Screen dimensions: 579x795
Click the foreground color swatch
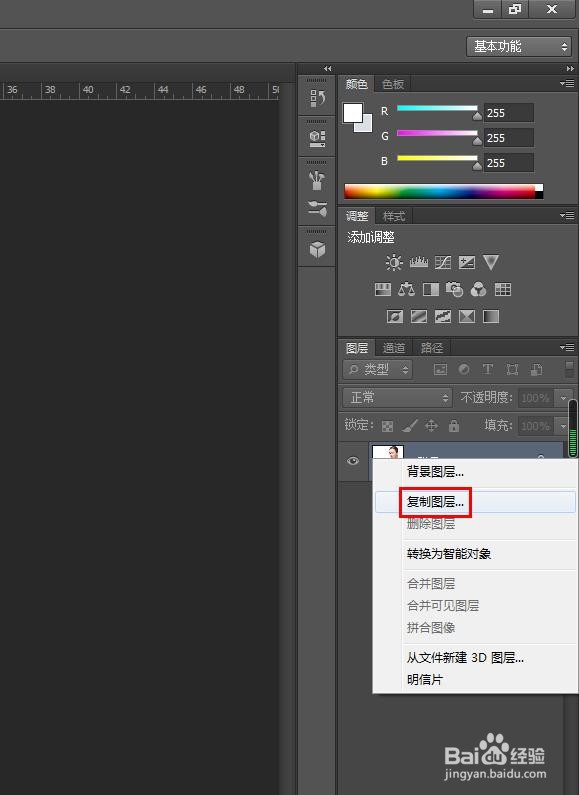coord(352,112)
